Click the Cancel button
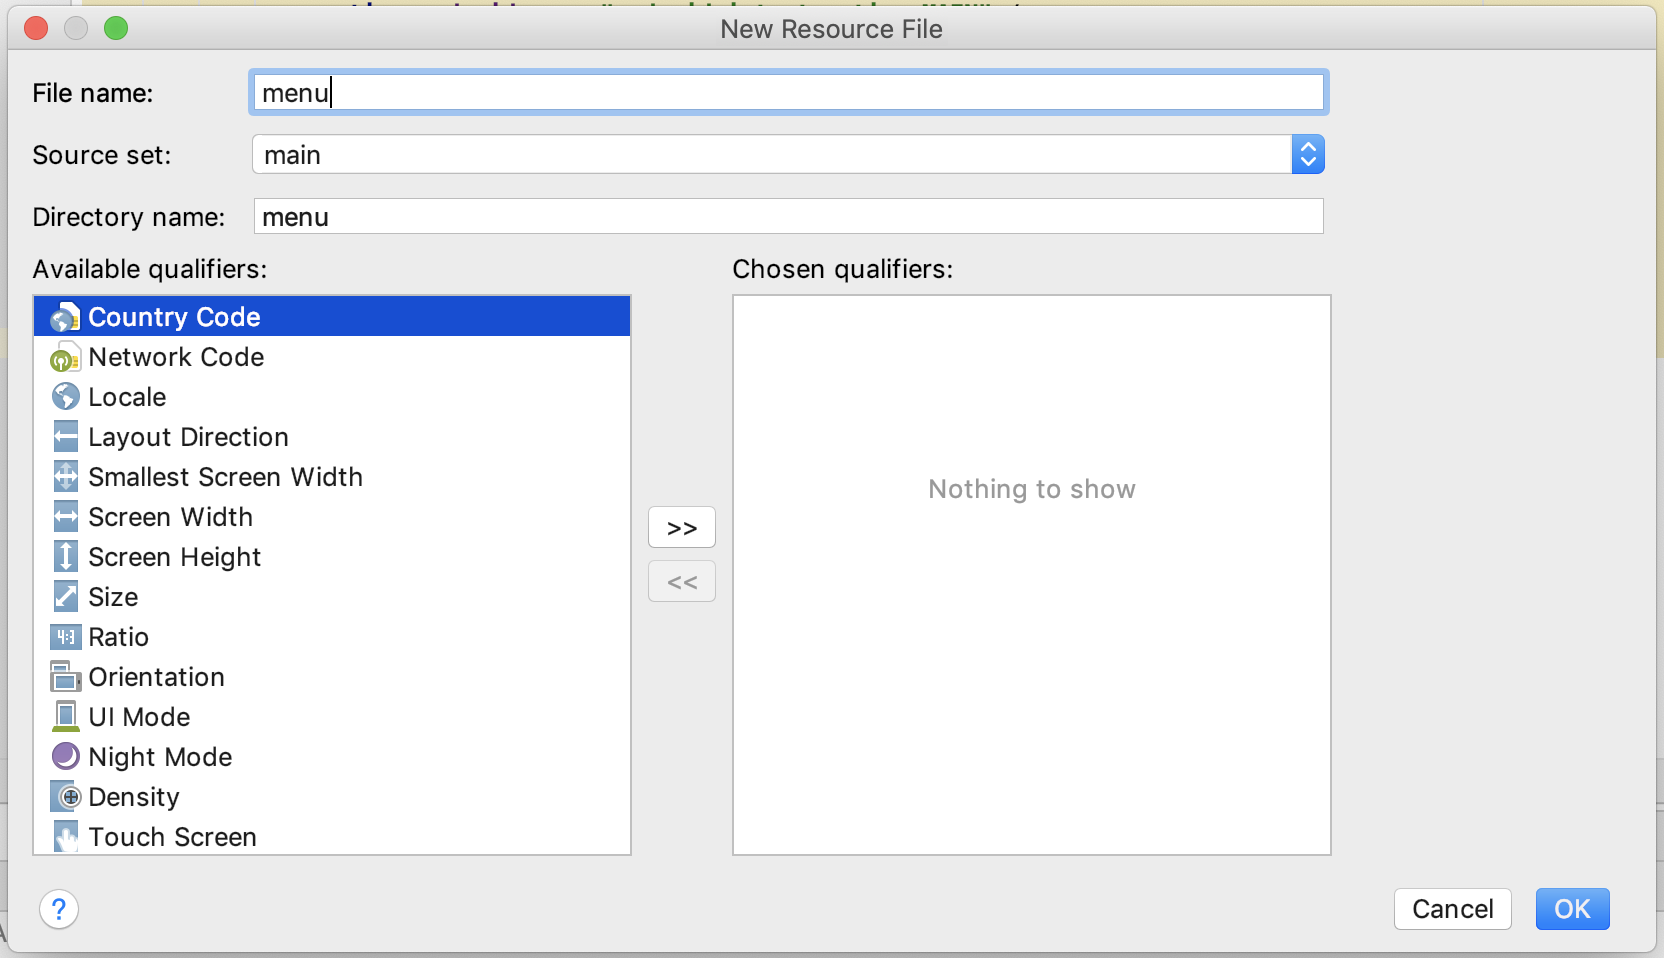 tap(1452, 909)
